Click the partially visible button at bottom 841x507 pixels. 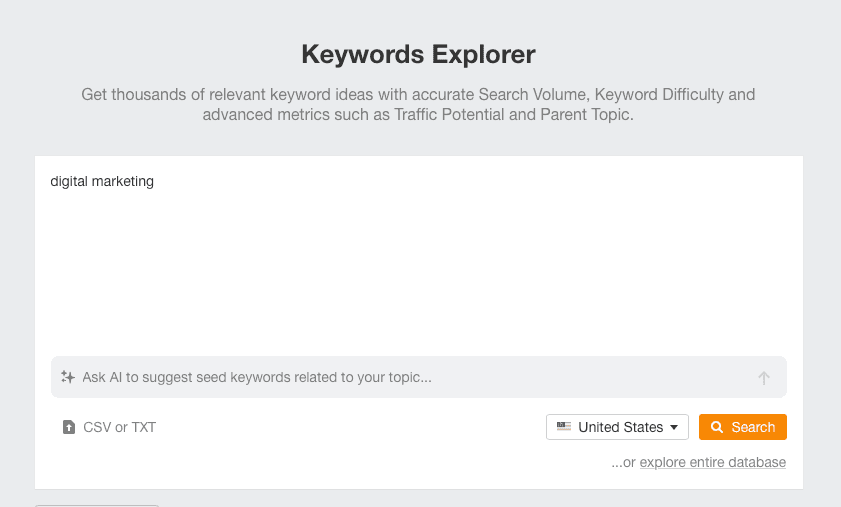[97, 504]
